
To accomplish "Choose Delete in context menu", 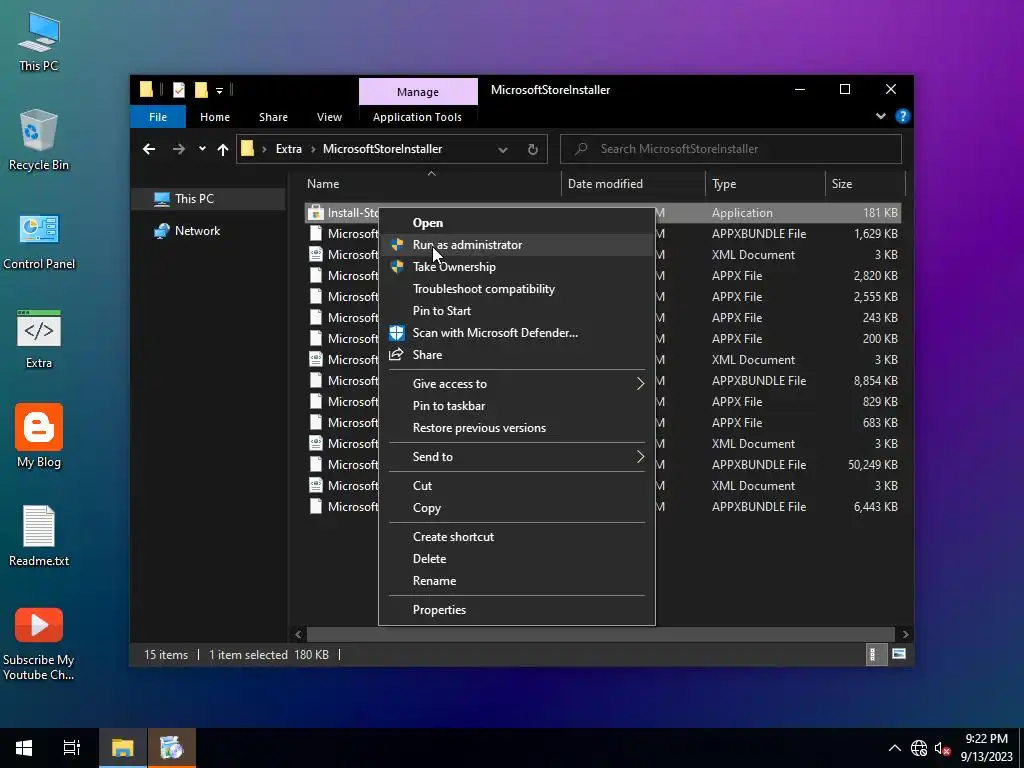I will (x=517, y=559).
